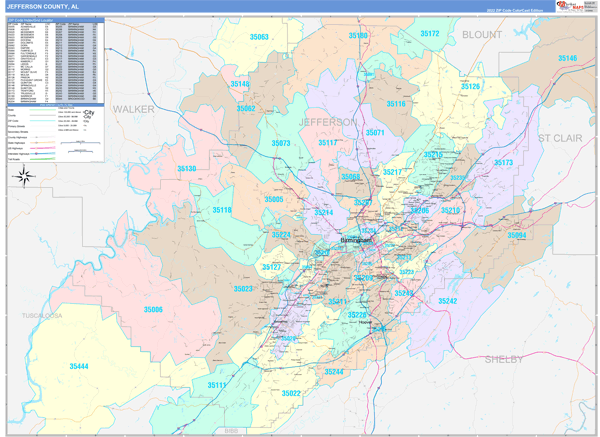Viewport: 600px width, 437px height.
Task: Click the WALKER county label
Action: pos(135,108)
